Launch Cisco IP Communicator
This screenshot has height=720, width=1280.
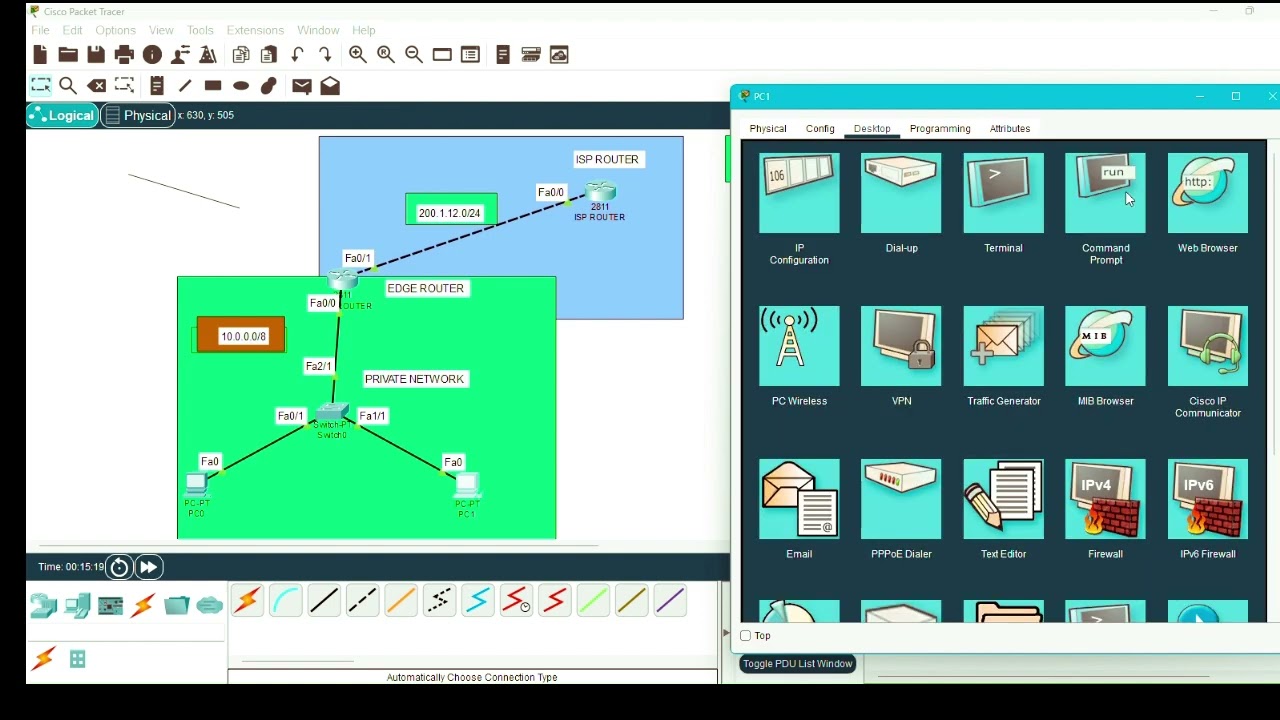click(x=1207, y=346)
